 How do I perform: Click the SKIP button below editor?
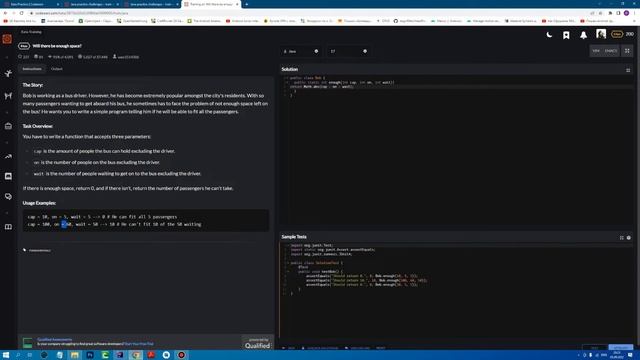tap(289, 348)
